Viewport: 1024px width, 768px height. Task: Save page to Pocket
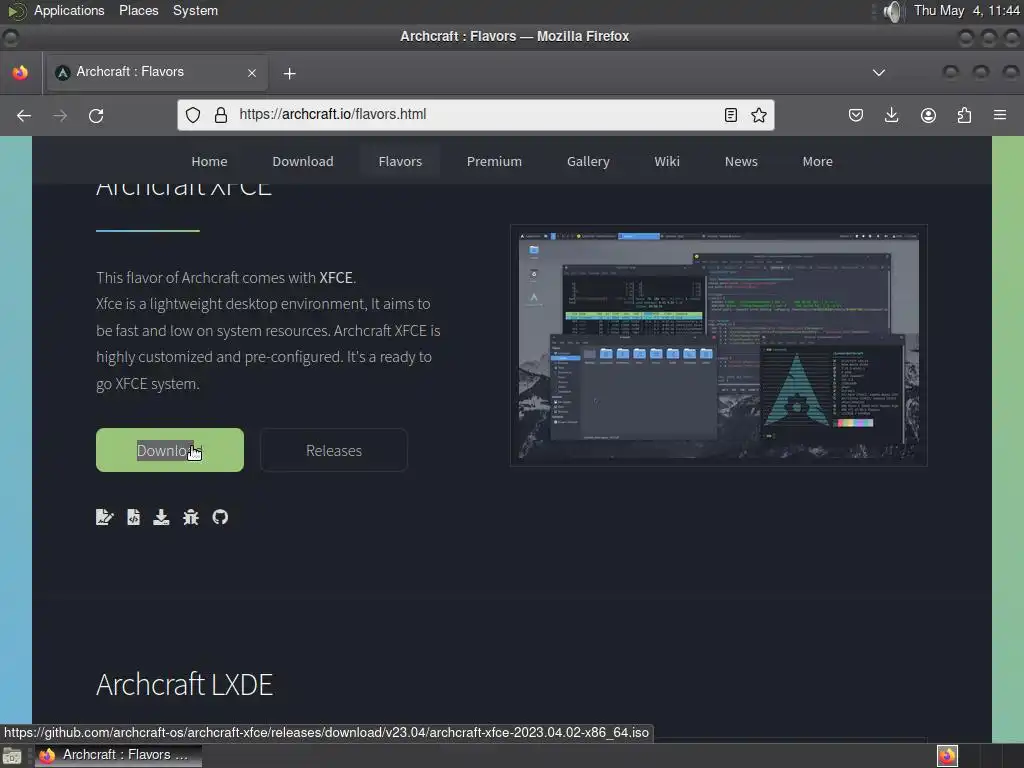click(x=856, y=116)
